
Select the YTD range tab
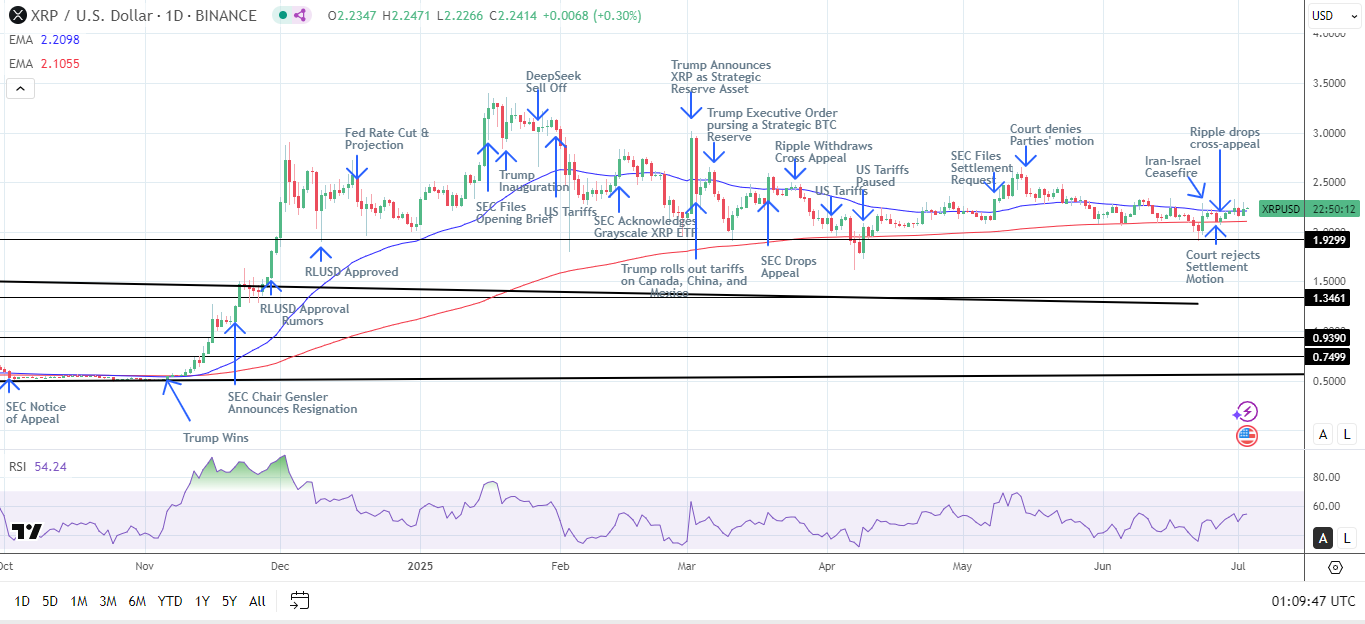point(169,600)
